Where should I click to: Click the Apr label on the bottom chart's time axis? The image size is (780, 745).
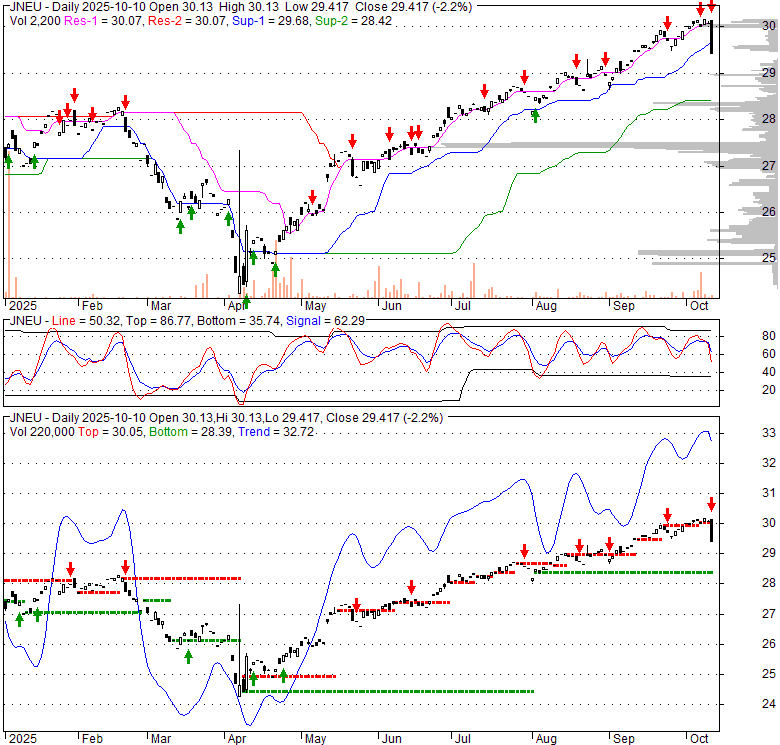237,738
